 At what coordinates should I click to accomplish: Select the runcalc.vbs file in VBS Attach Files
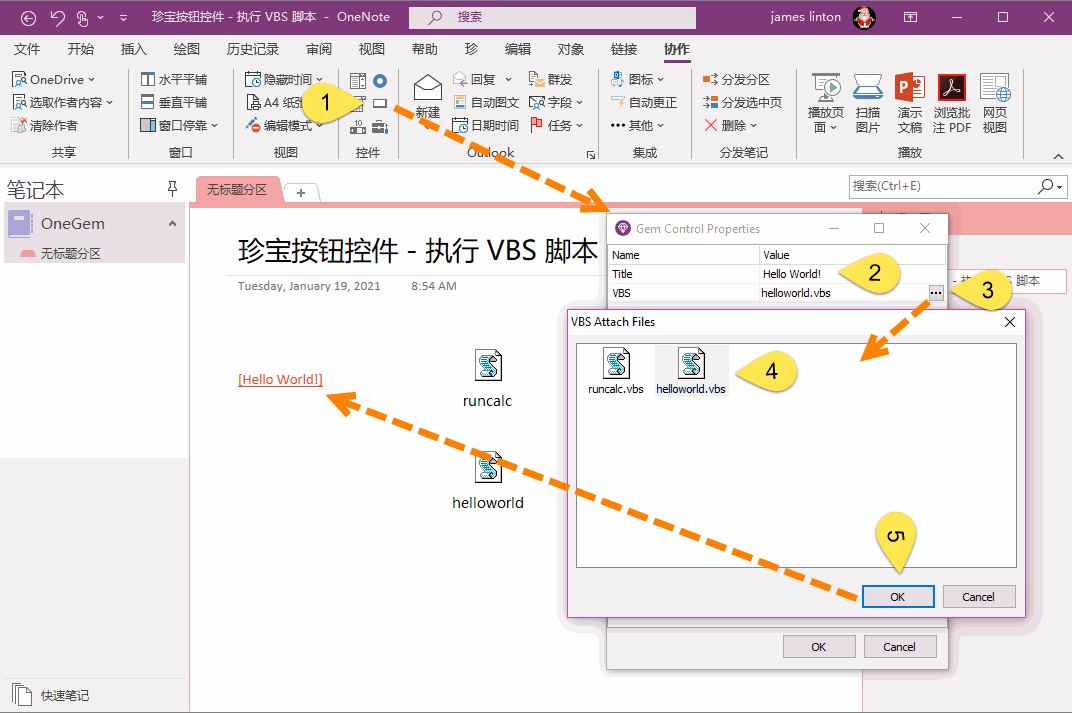616,371
